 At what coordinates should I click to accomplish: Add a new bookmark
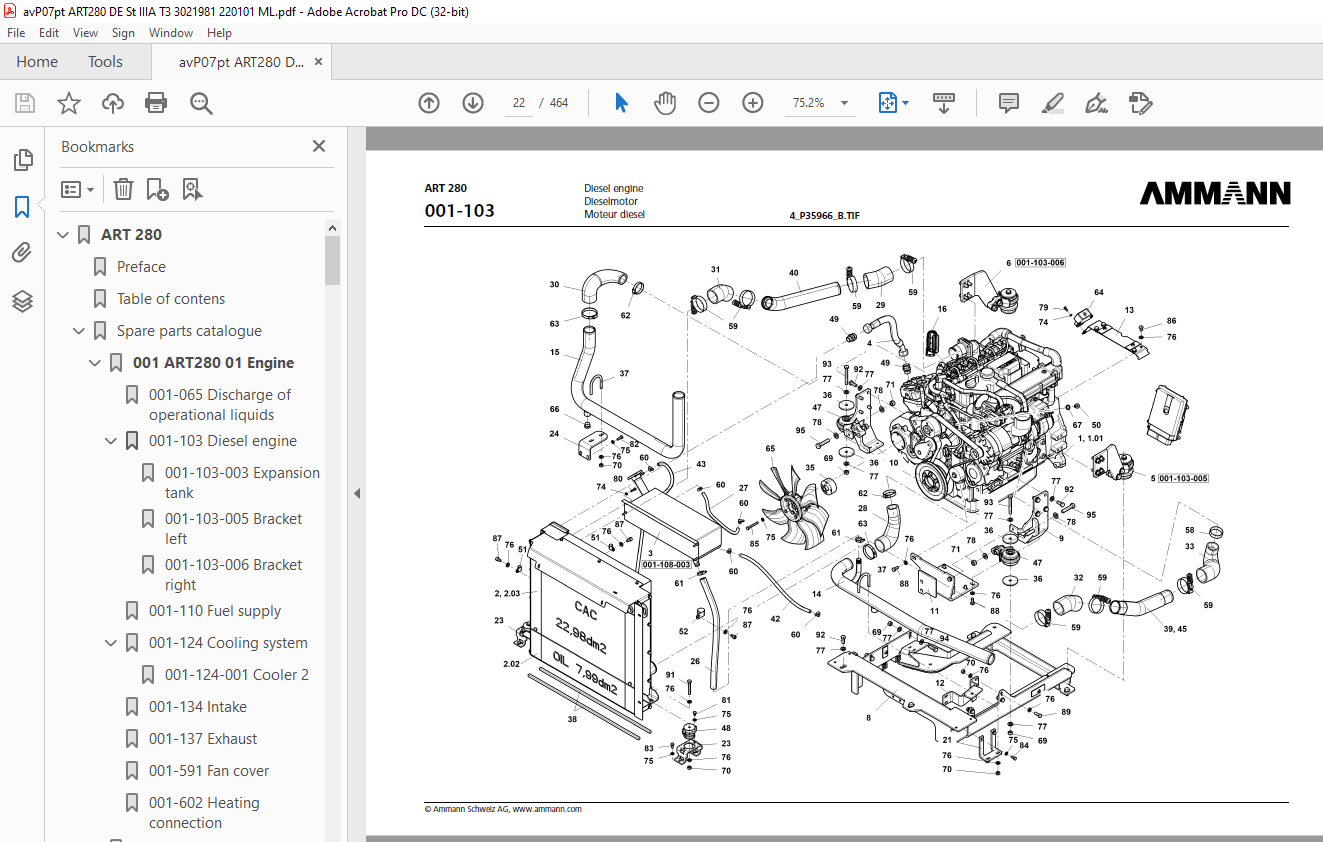(157, 189)
